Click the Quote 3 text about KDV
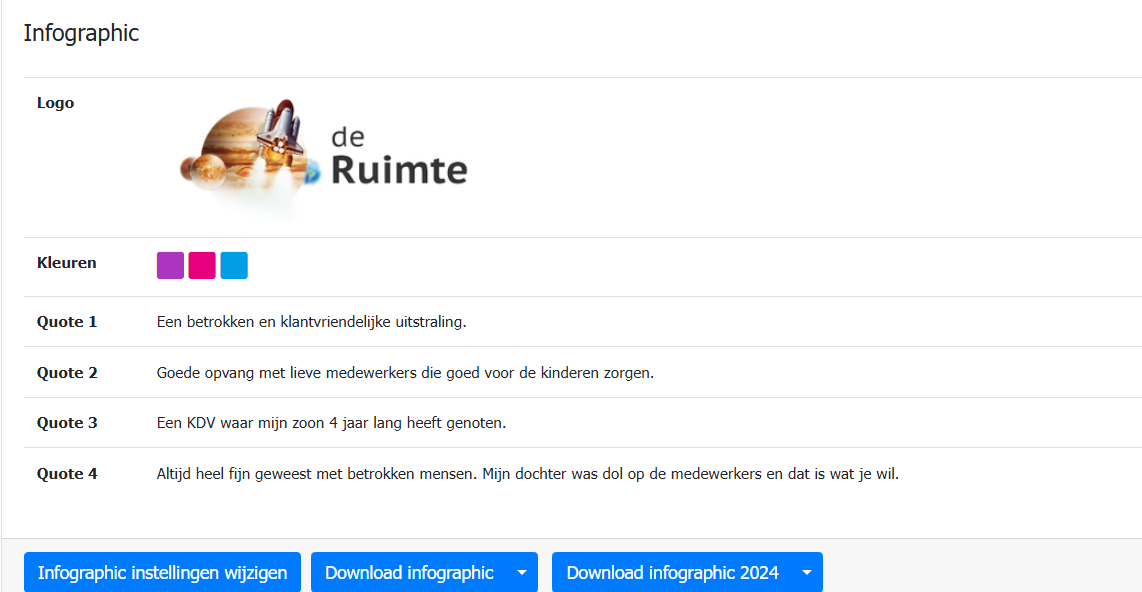Screen dimensions: 1142x592 pyautogui.click(x=331, y=423)
